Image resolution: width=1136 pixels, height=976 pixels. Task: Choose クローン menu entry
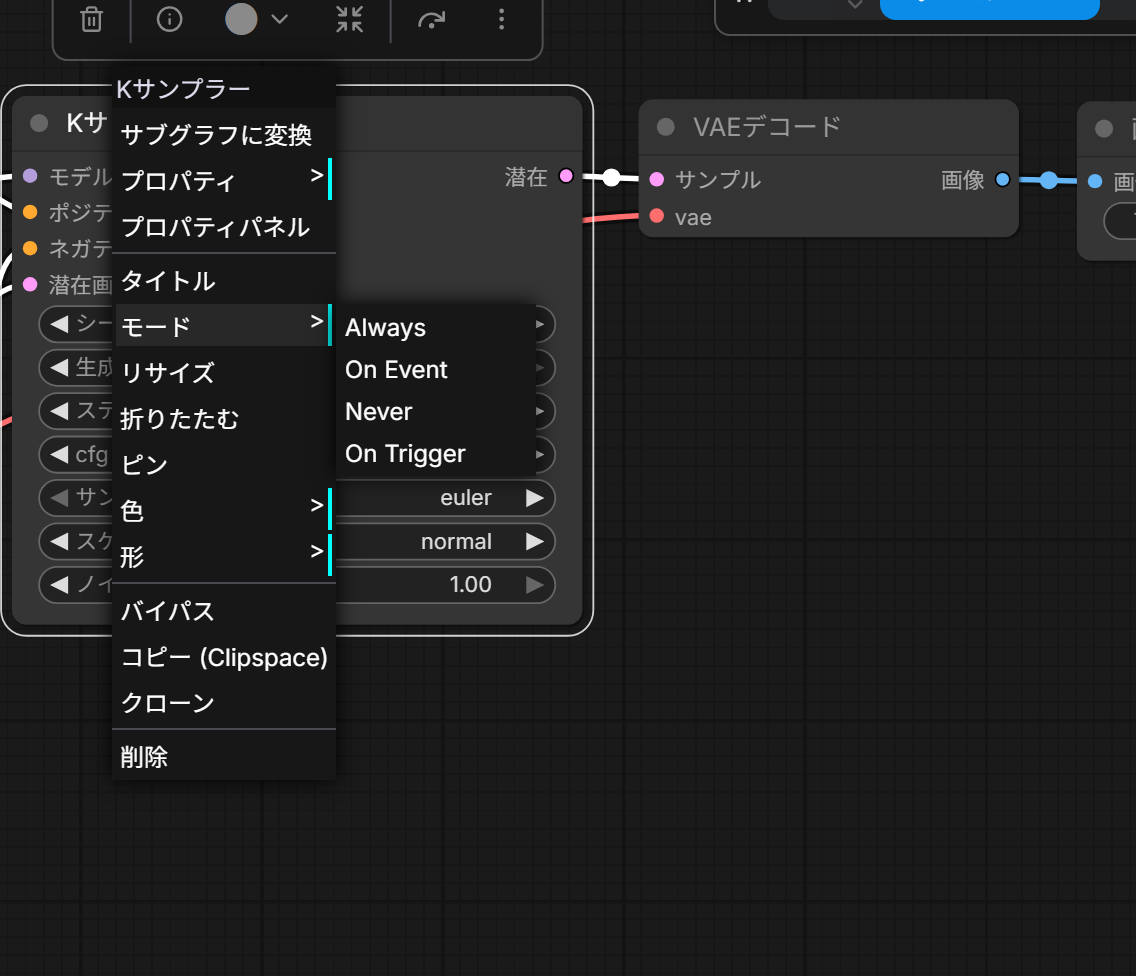click(x=224, y=703)
